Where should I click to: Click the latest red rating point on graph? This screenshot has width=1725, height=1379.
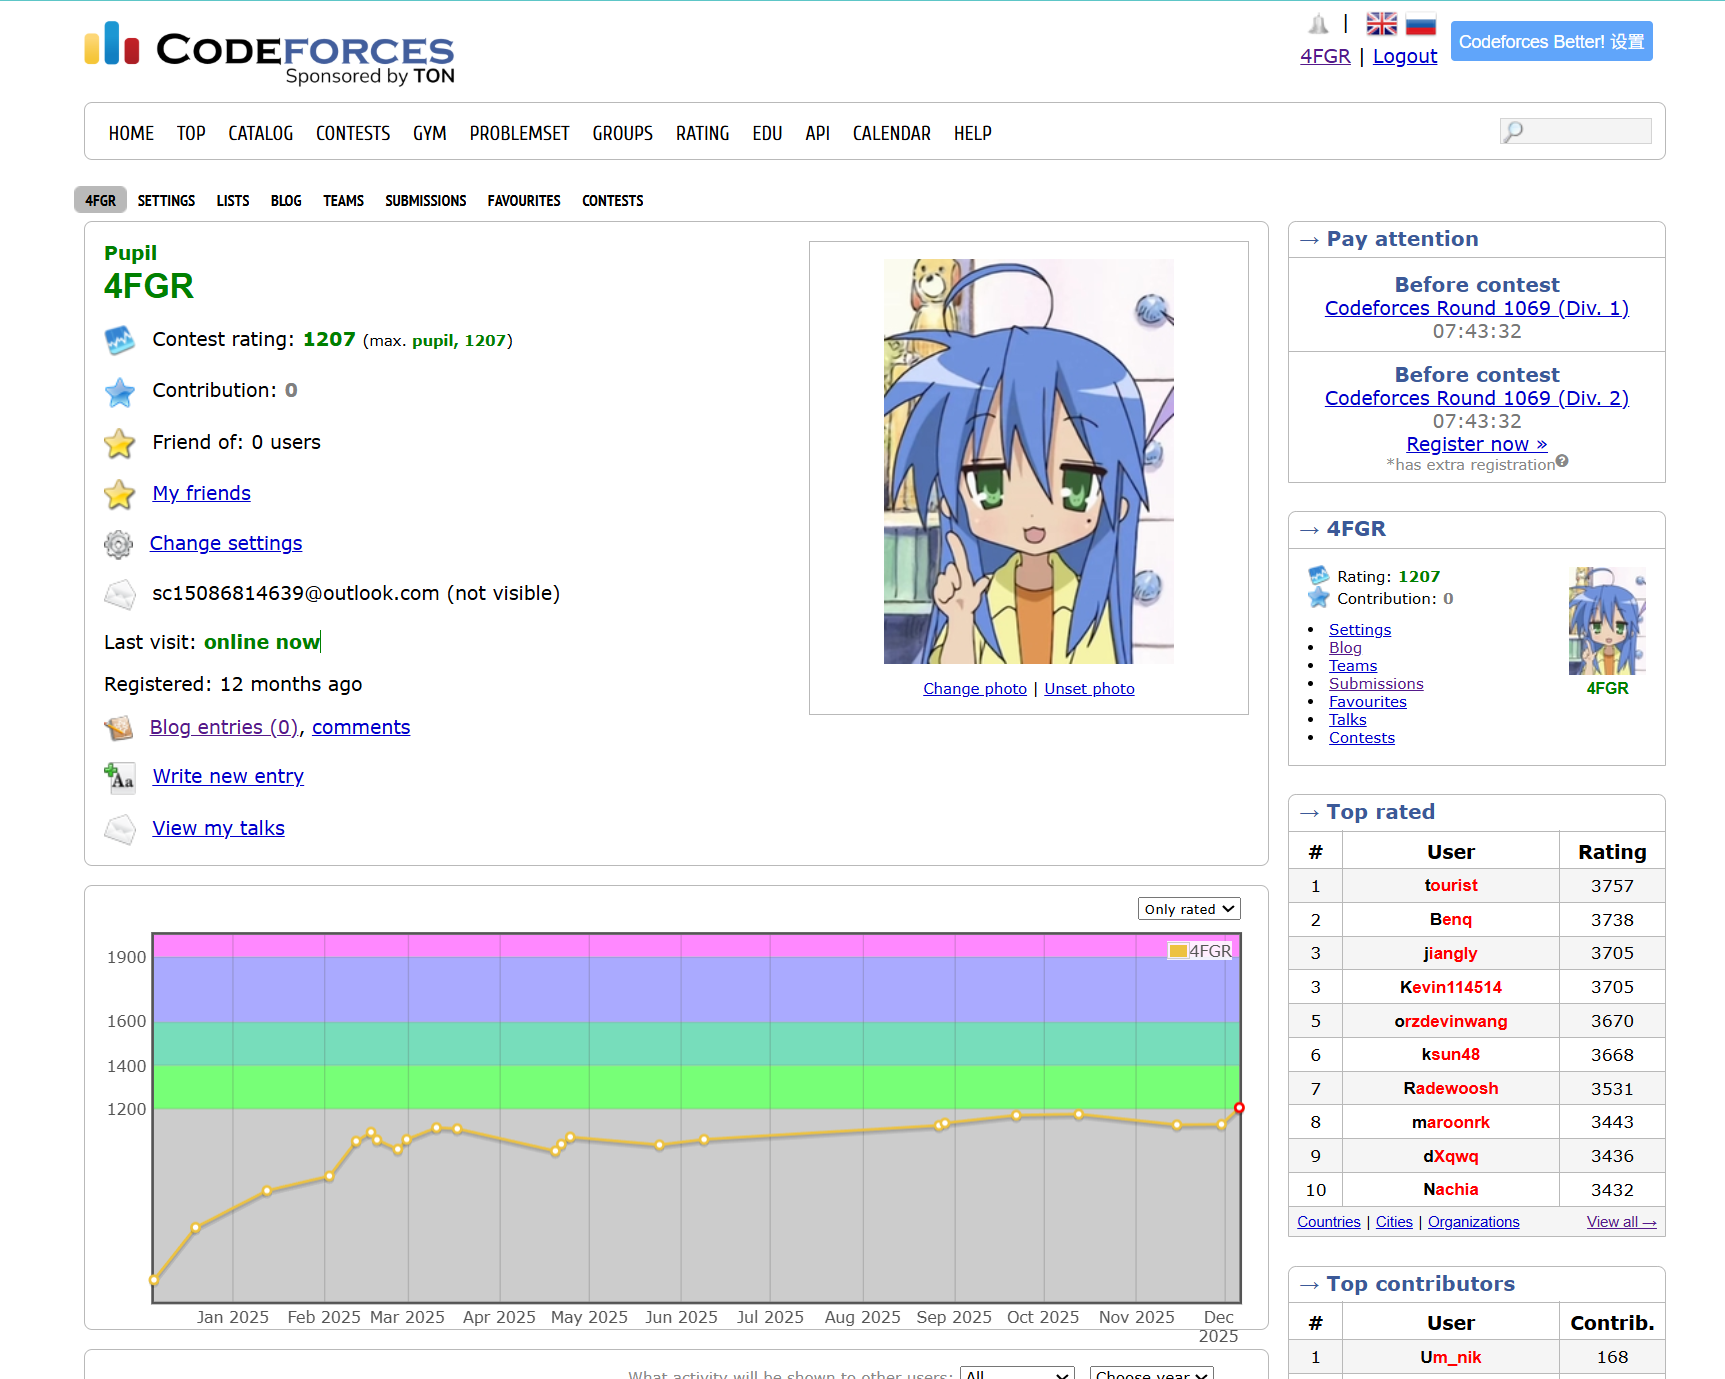pos(1239,1108)
